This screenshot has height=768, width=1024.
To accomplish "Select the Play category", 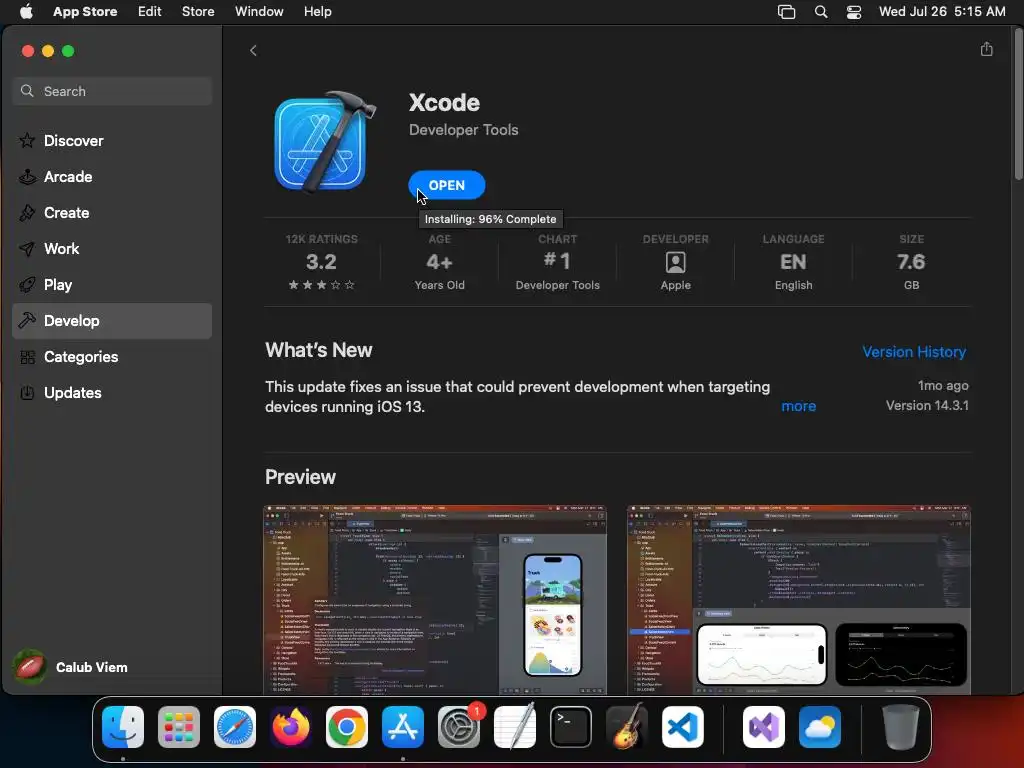I will [x=112, y=285].
